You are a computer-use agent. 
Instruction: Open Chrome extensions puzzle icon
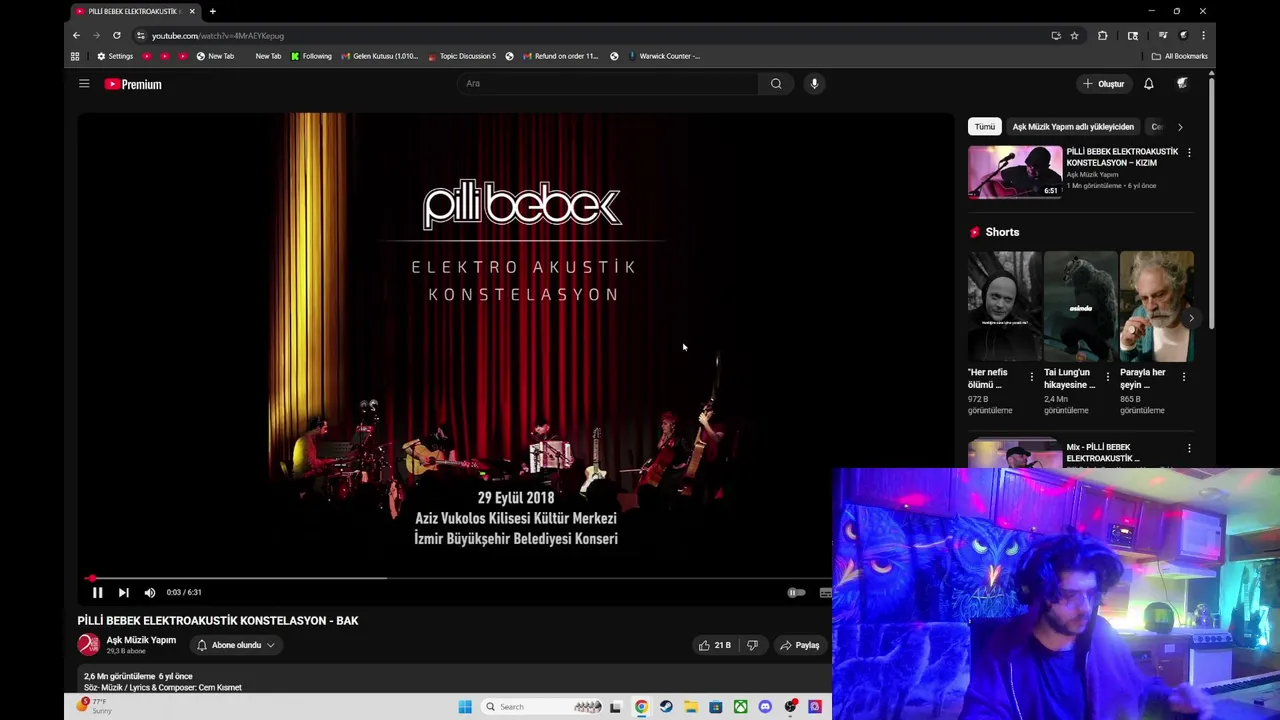pyautogui.click(x=1103, y=35)
